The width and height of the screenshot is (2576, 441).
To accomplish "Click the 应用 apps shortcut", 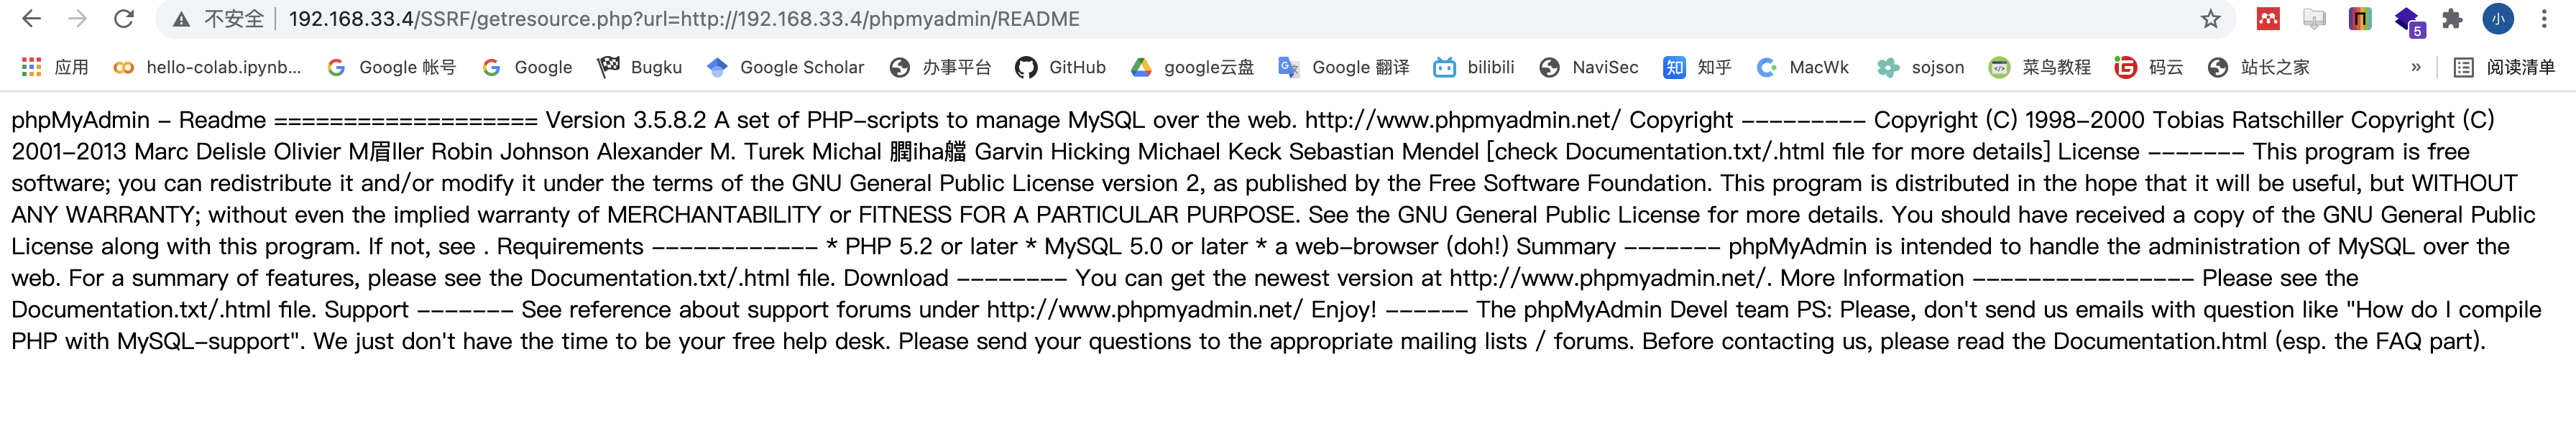I will [55, 67].
